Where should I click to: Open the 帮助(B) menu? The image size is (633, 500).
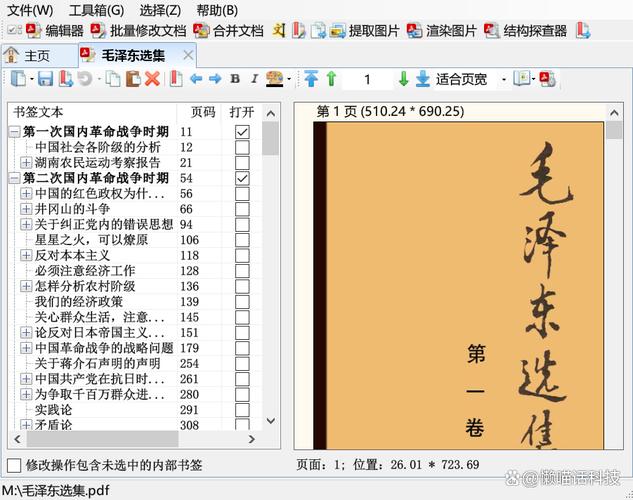[x=217, y=10]
